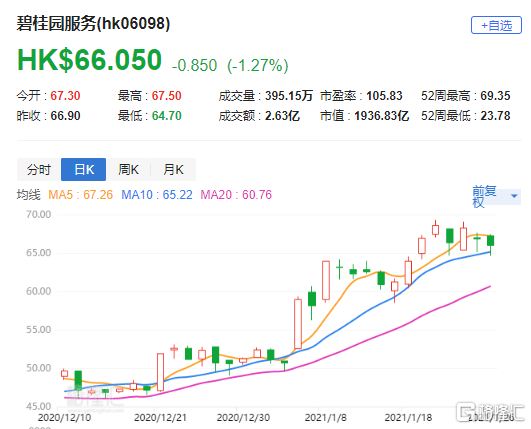Click the 成交量 value 395.15万

289,96
